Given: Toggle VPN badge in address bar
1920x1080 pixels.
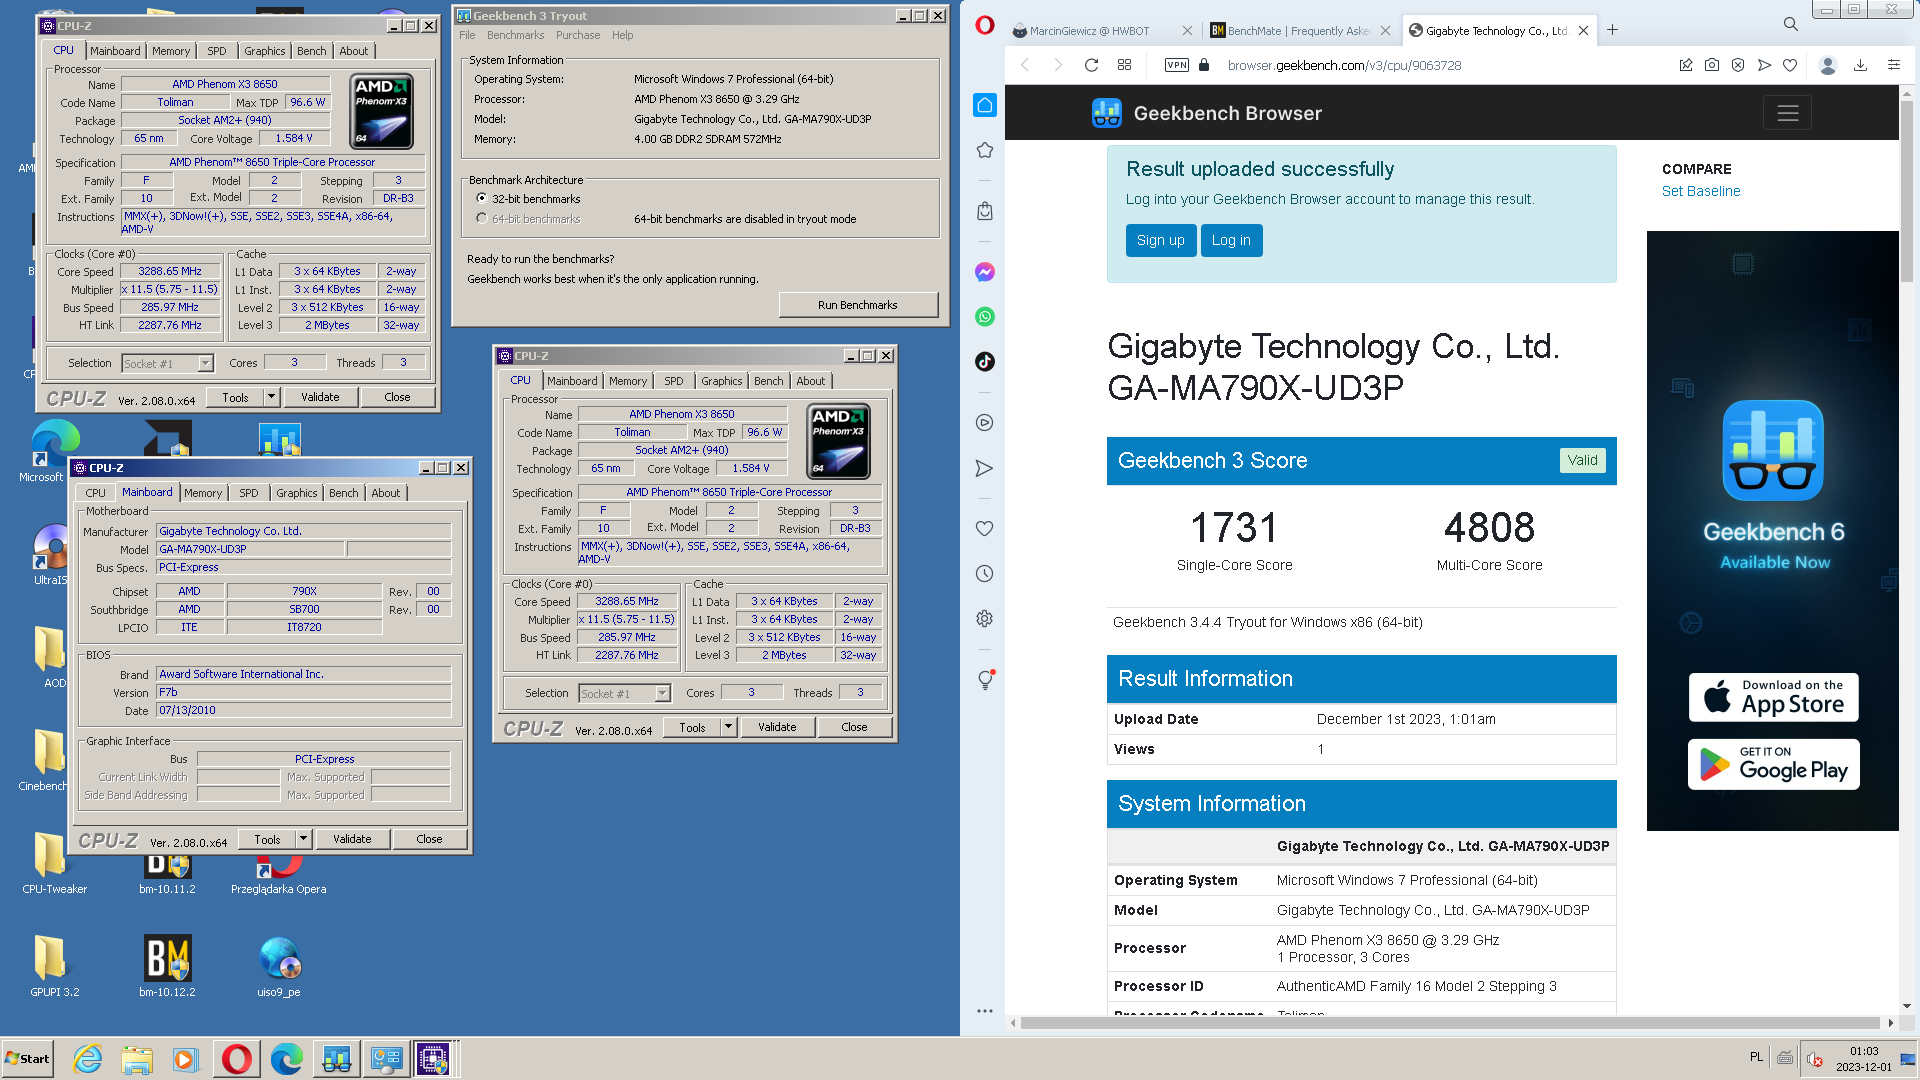Looking at the screenshot, I should click(1177, 65).
